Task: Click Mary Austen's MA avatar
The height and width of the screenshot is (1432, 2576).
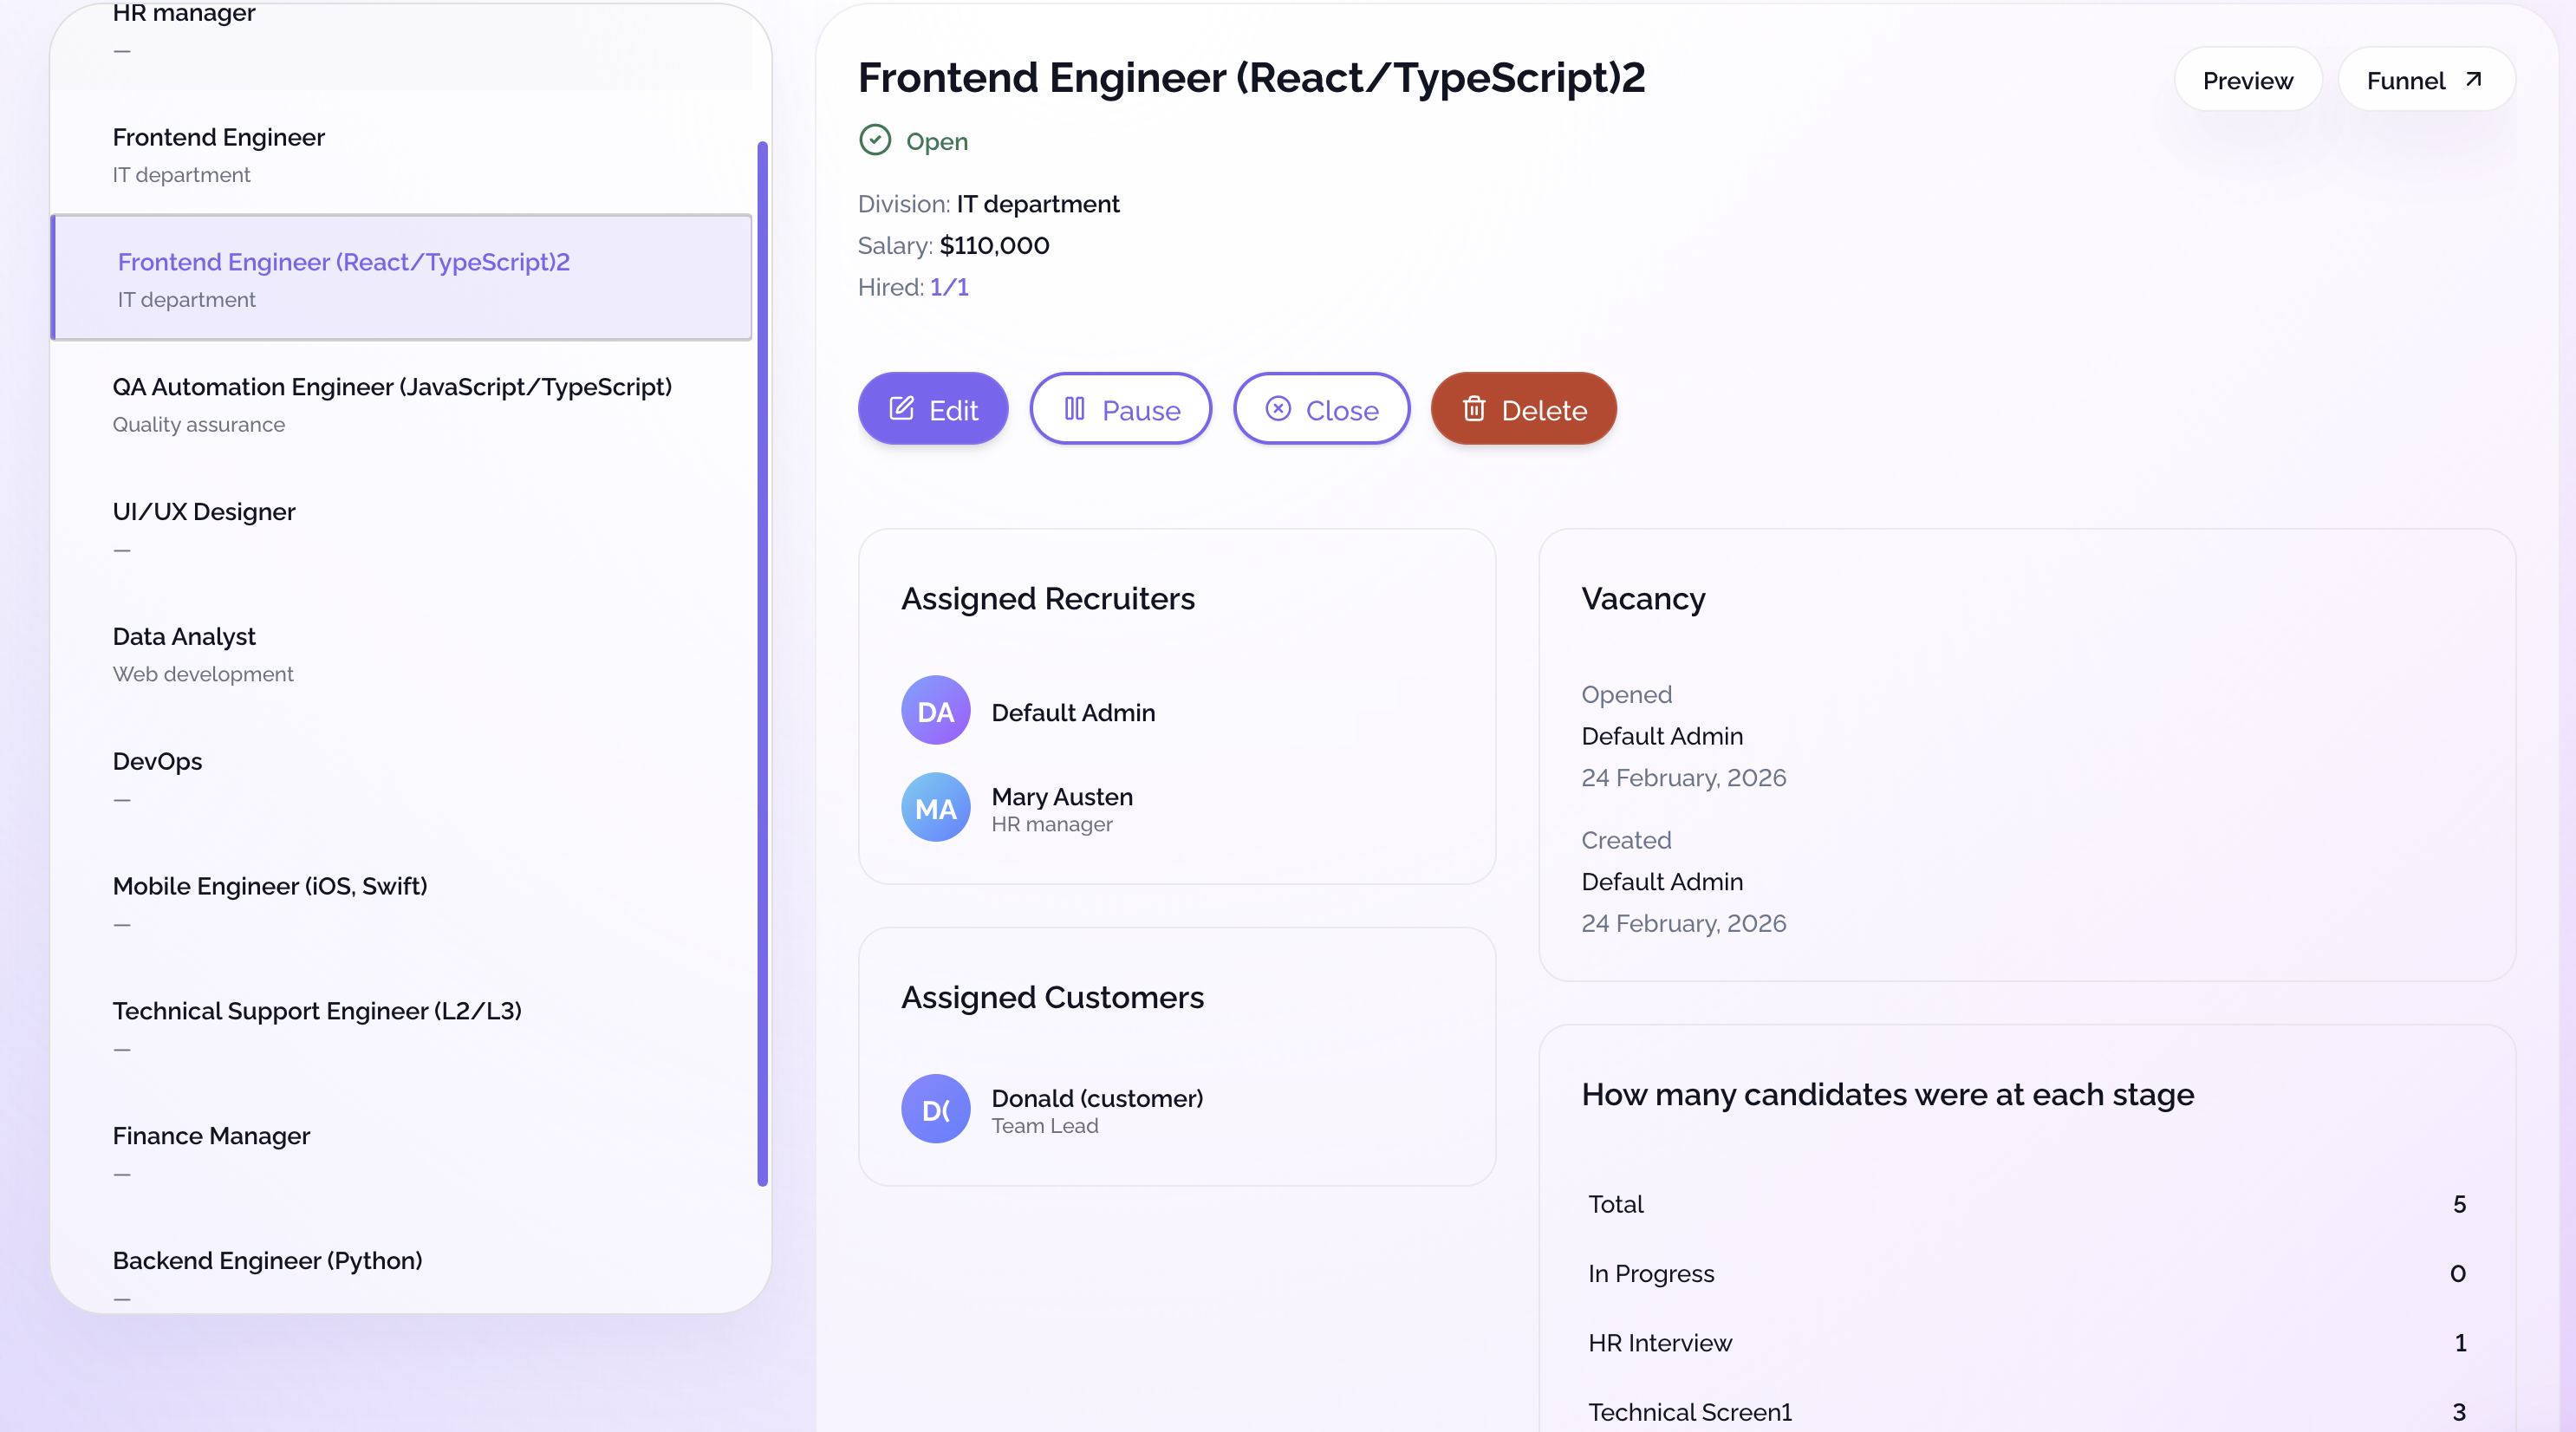Action: tap(935, 808)
